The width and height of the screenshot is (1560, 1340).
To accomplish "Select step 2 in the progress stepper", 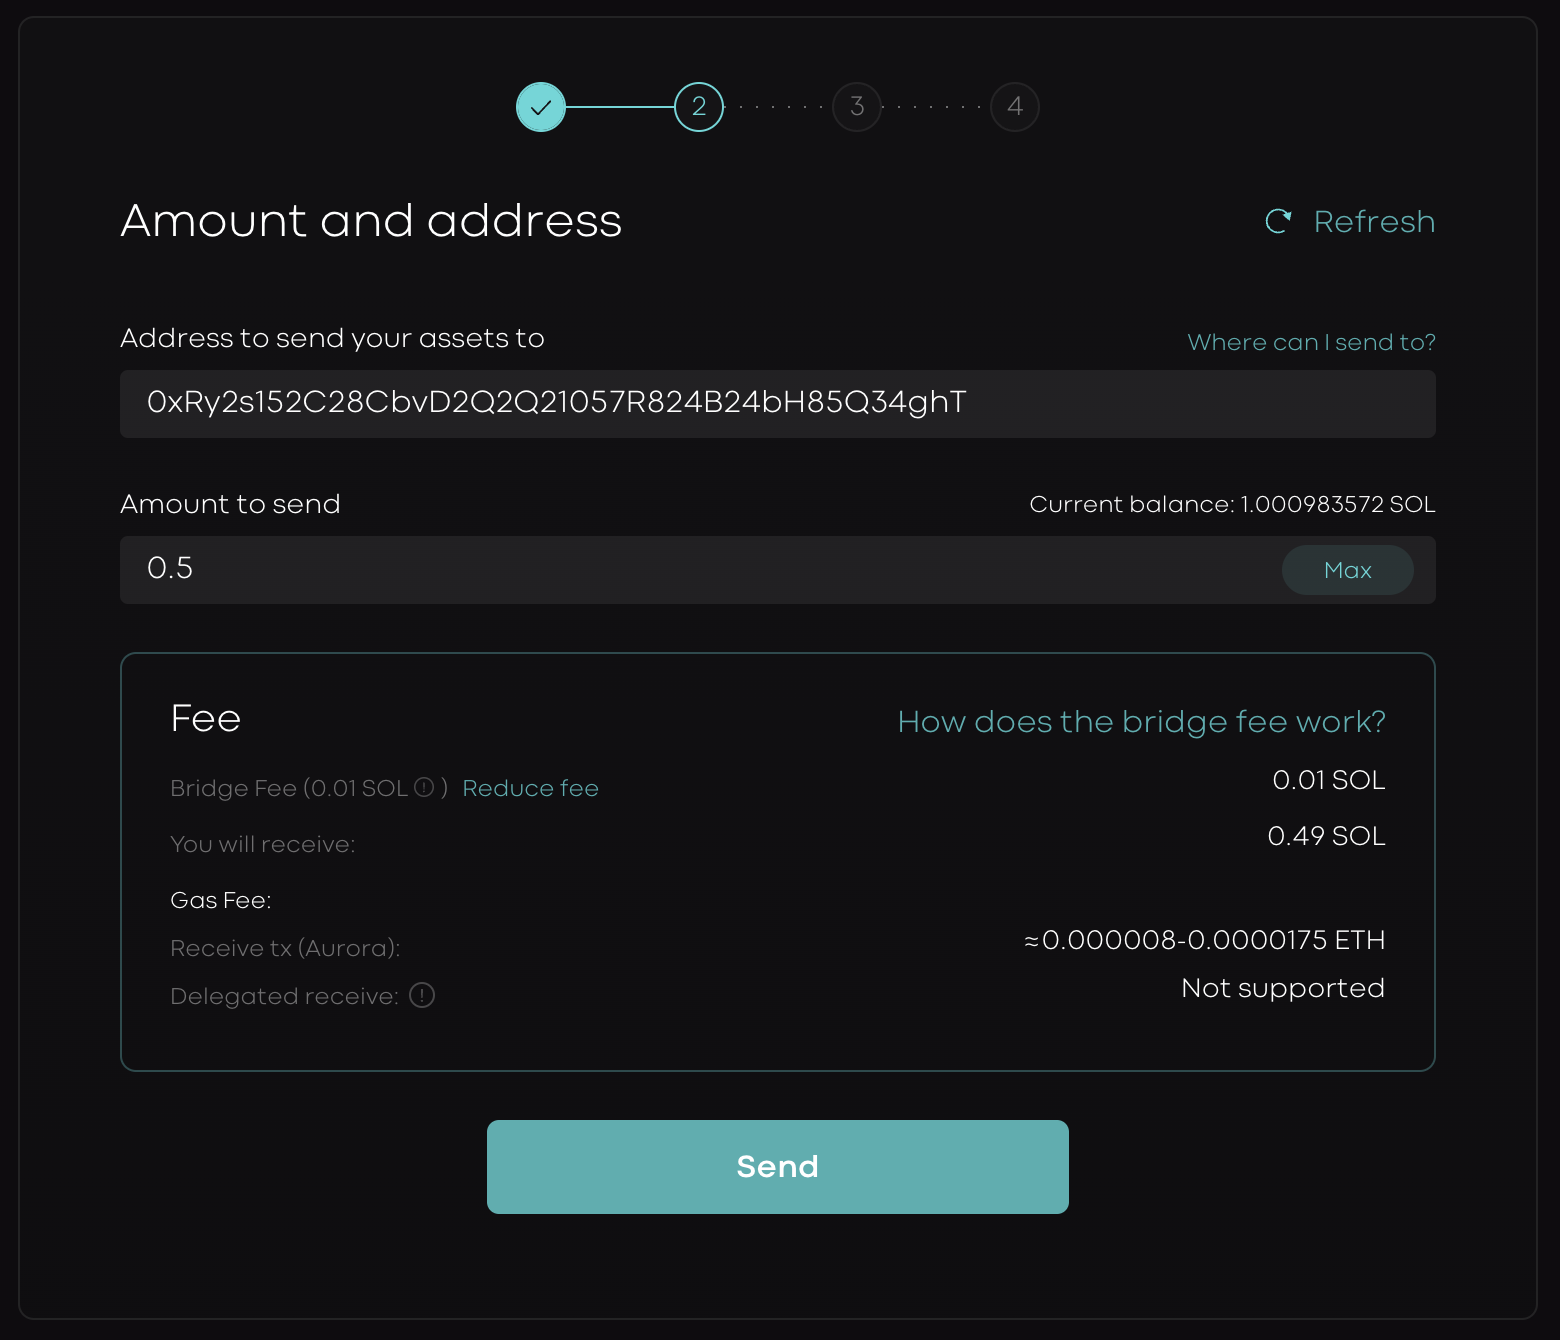I will pos(699,107).
